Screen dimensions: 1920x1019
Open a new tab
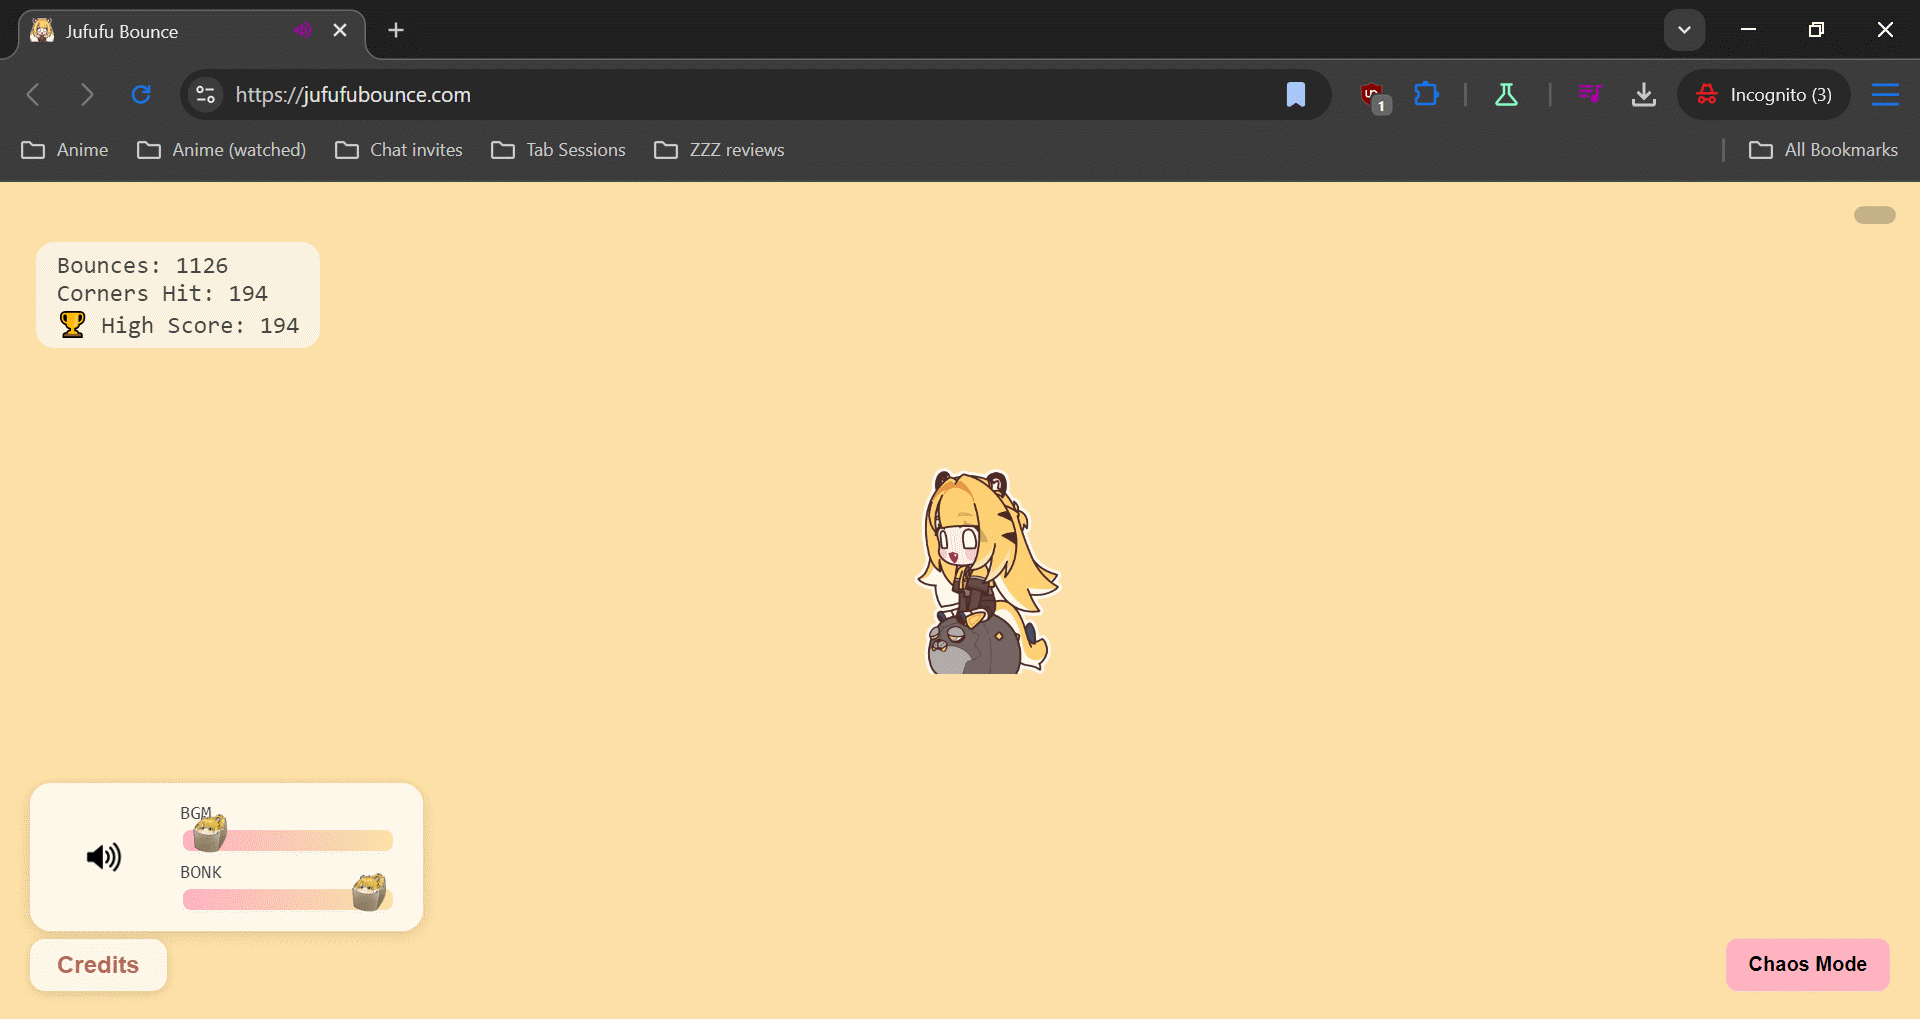(x=396, y=31)
